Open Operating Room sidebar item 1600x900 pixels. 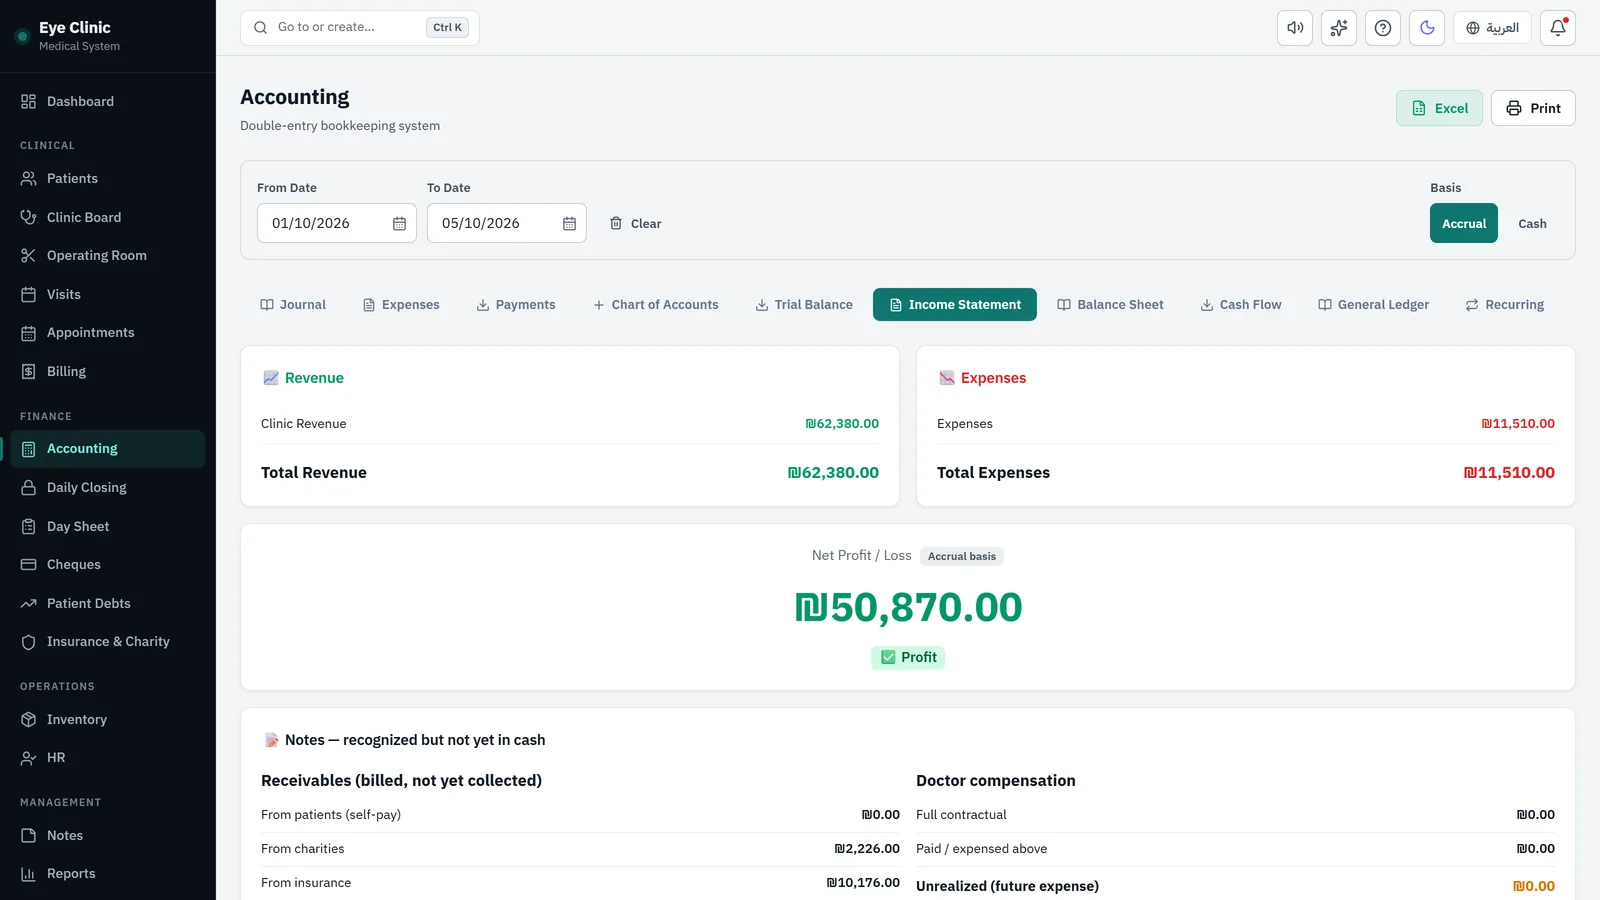(x=108, y=255)
